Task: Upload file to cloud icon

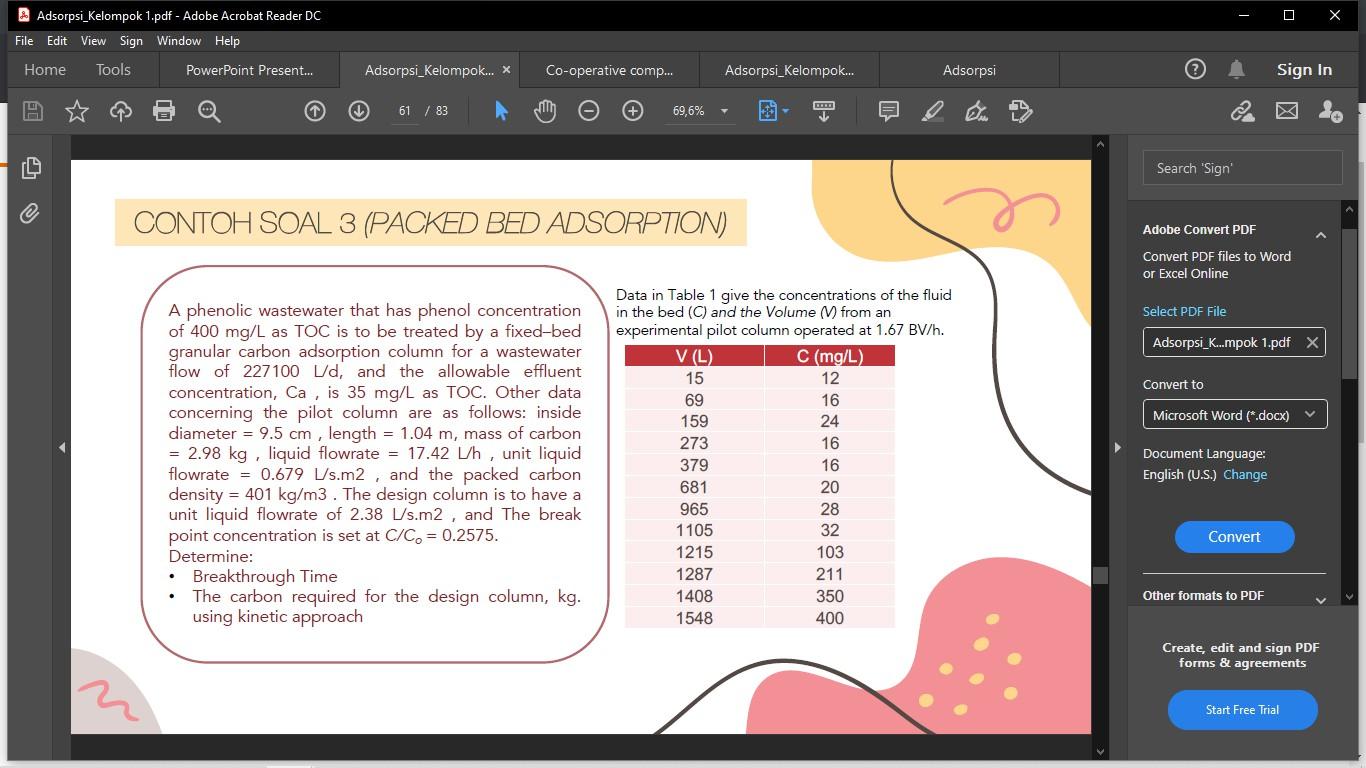Action: 121,111
